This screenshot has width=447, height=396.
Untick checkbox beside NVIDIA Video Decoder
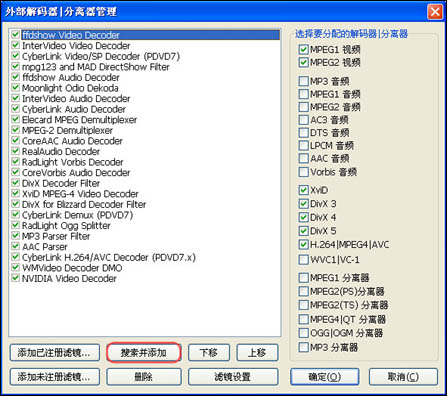pyautogui.click(x=15, y=278)
